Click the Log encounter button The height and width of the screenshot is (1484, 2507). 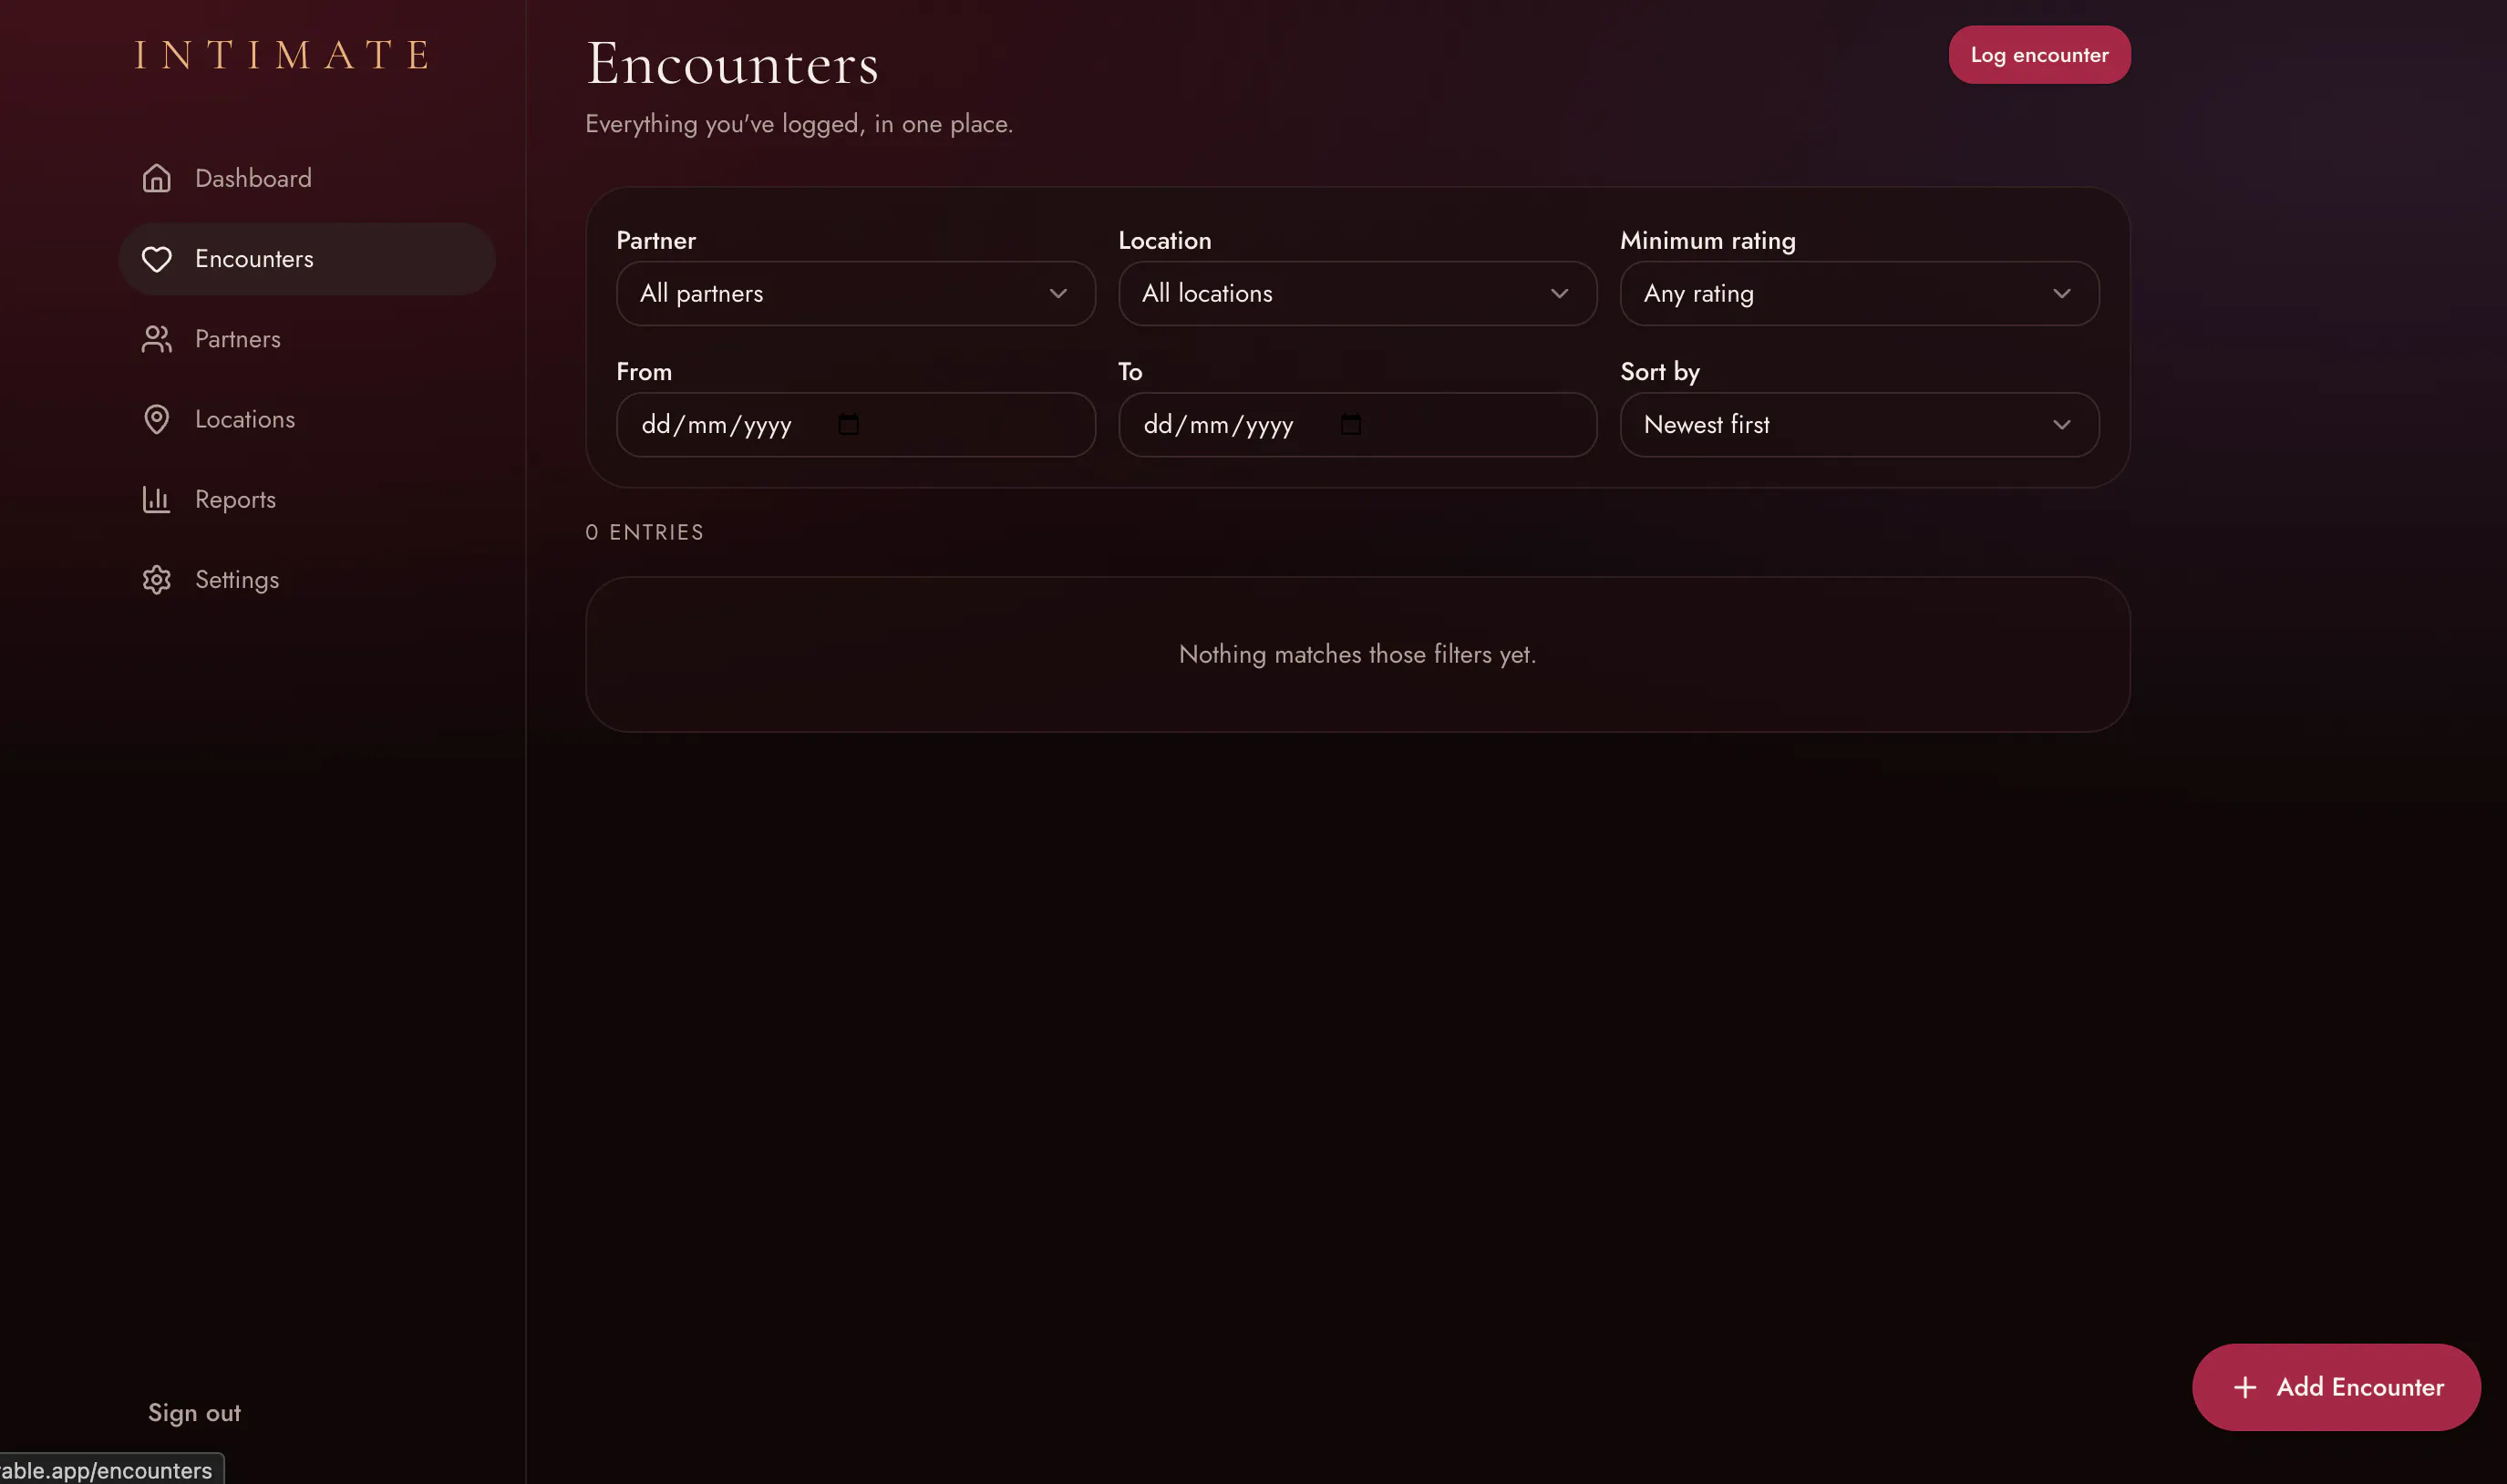[2039, 55]
